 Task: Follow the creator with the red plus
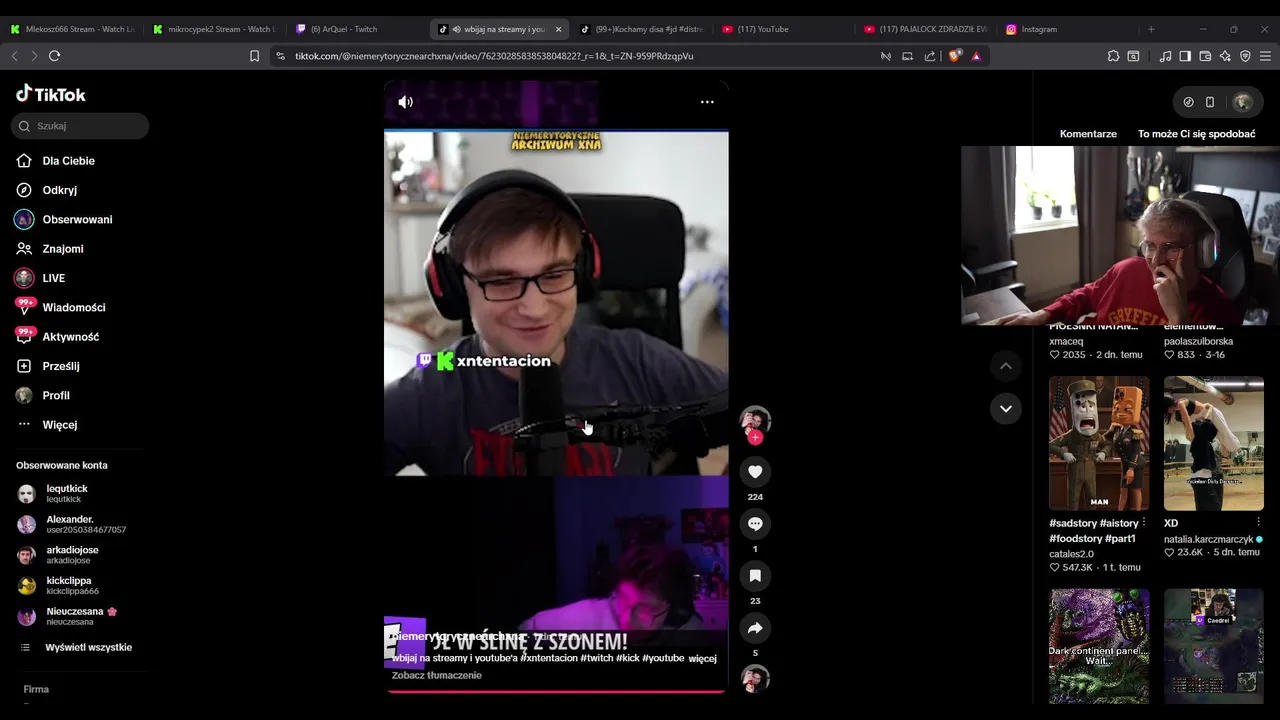(x=755, y=438)
